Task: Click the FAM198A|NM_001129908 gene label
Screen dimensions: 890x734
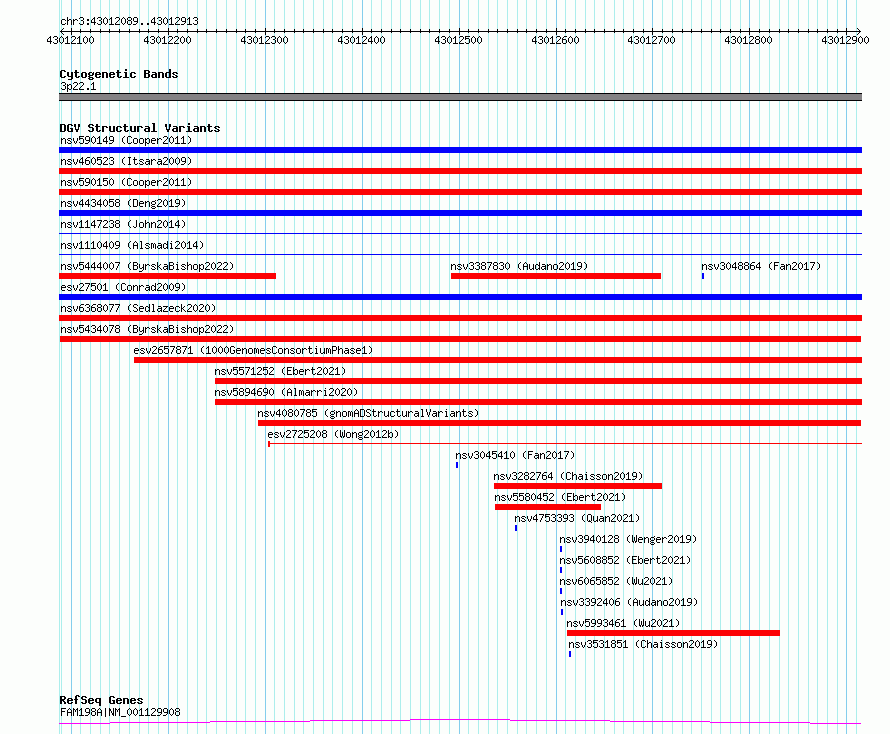Action: coord(120,712)
